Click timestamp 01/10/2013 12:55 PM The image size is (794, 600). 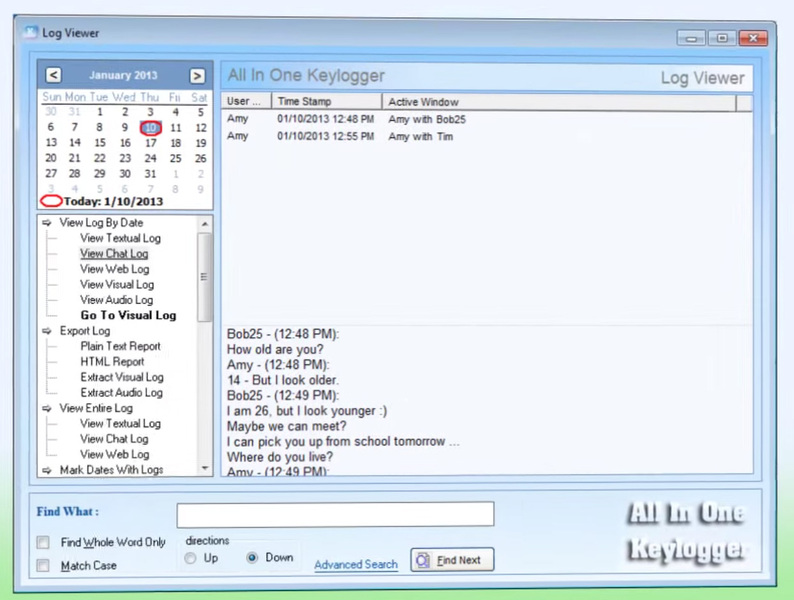326,137
